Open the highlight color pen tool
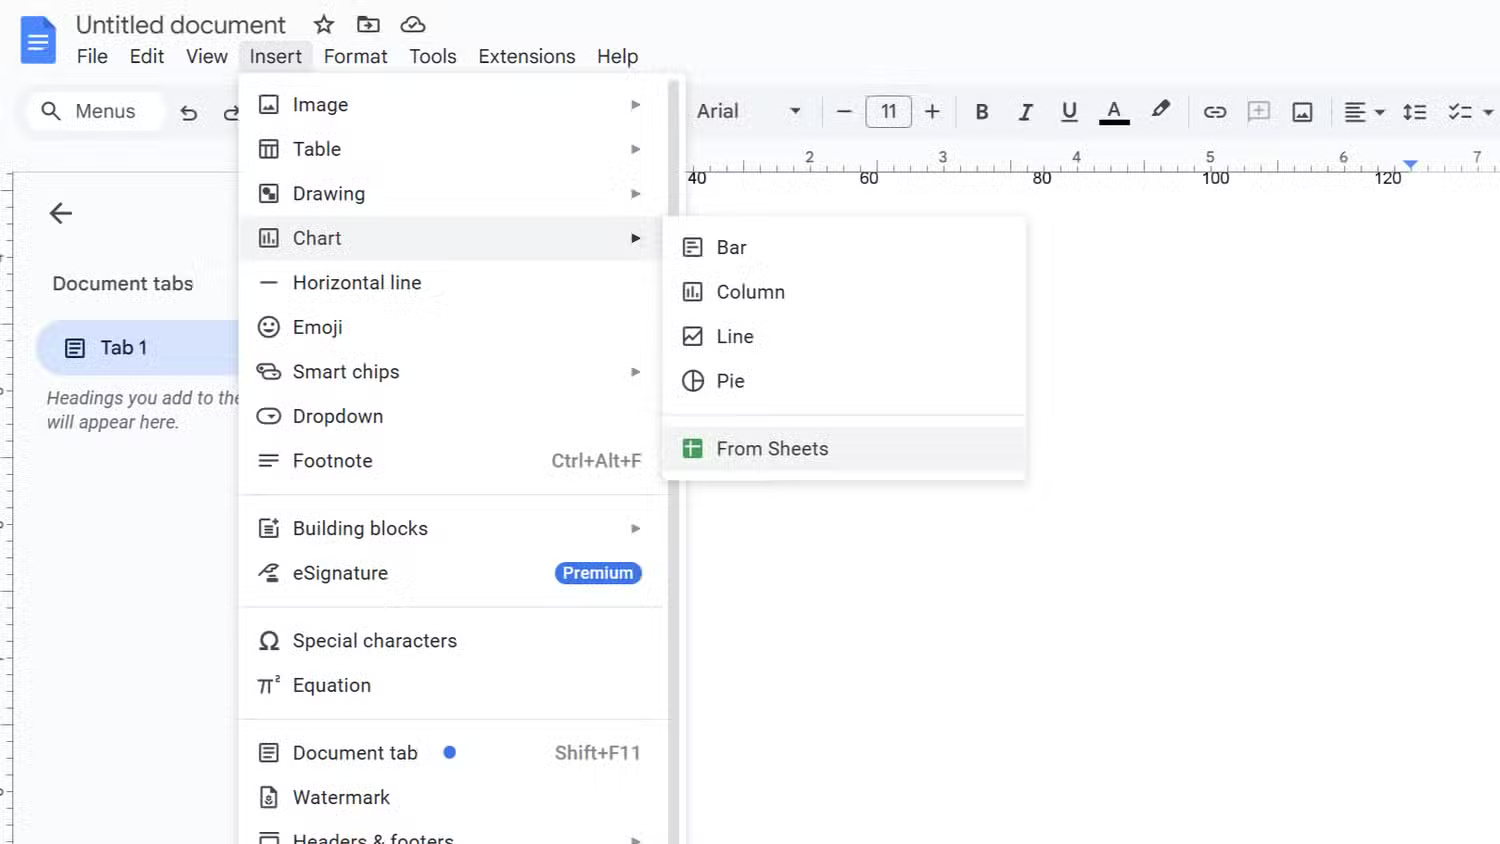 (x=1160, y=110)
